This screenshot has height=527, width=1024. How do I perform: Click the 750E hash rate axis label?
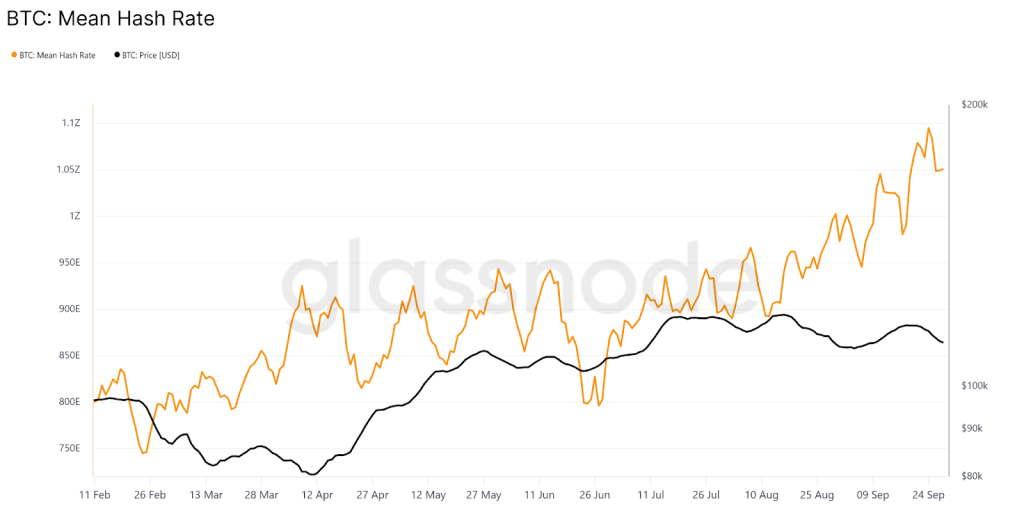coord(69,448)
